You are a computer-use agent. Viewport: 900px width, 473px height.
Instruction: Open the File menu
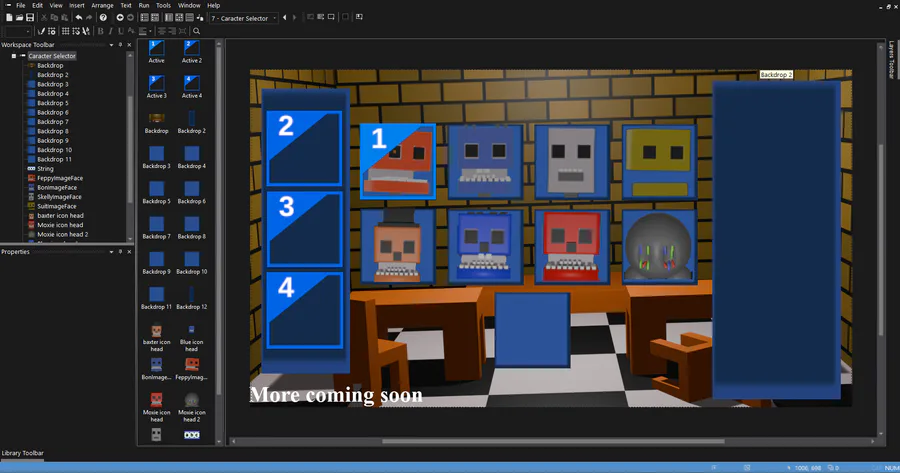click(21, 5)
